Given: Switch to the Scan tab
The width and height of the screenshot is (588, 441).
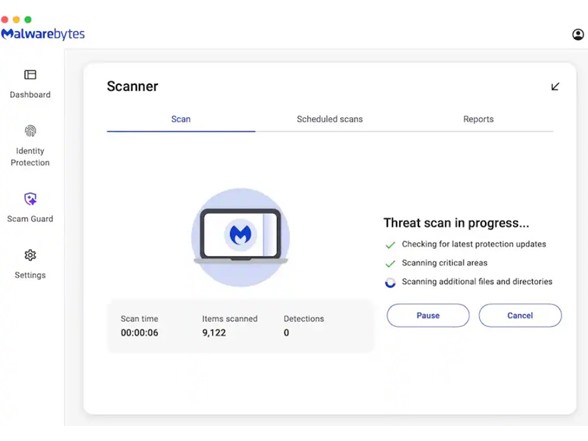Looking at the screenshot, I should (181, 119).
